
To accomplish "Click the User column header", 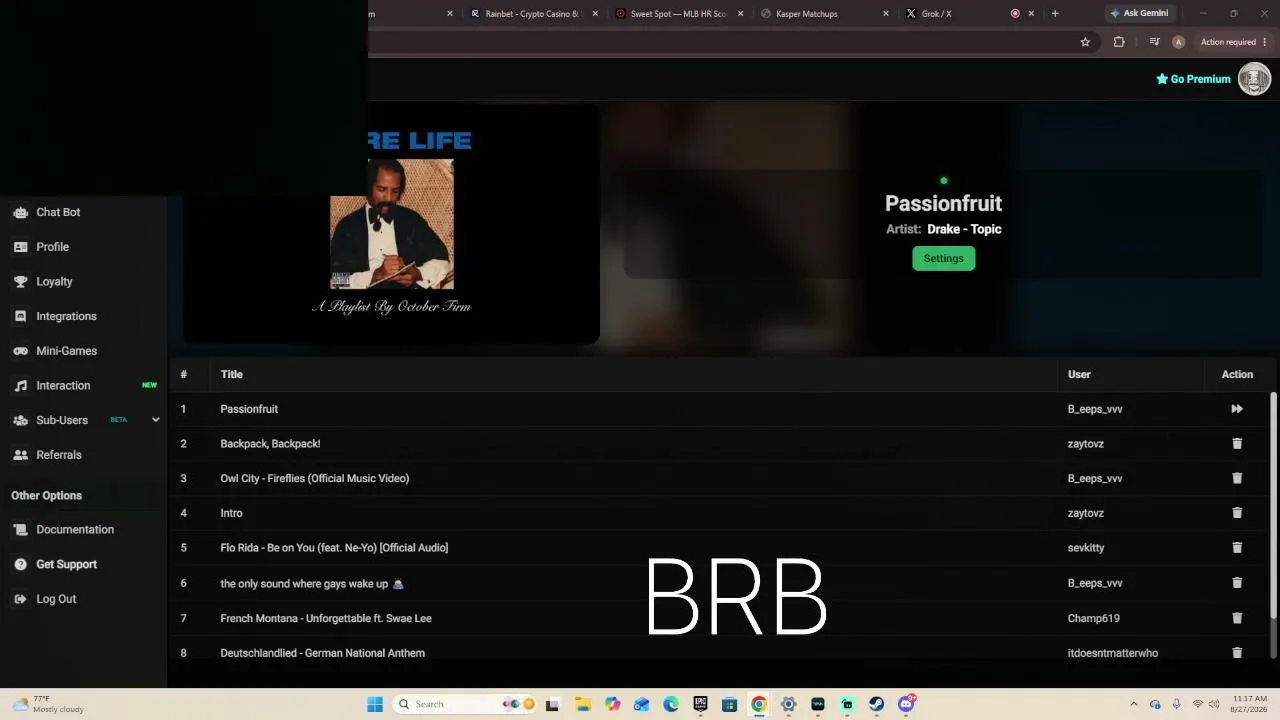I will pyautogui.click(x=1079, y=375).
